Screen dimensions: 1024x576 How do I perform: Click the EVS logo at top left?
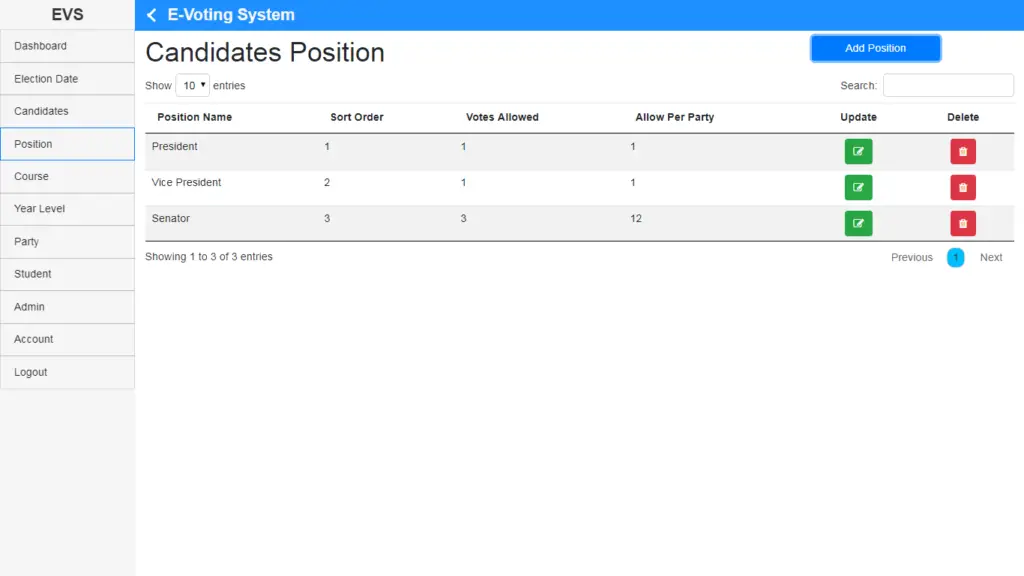click(67, 14)
